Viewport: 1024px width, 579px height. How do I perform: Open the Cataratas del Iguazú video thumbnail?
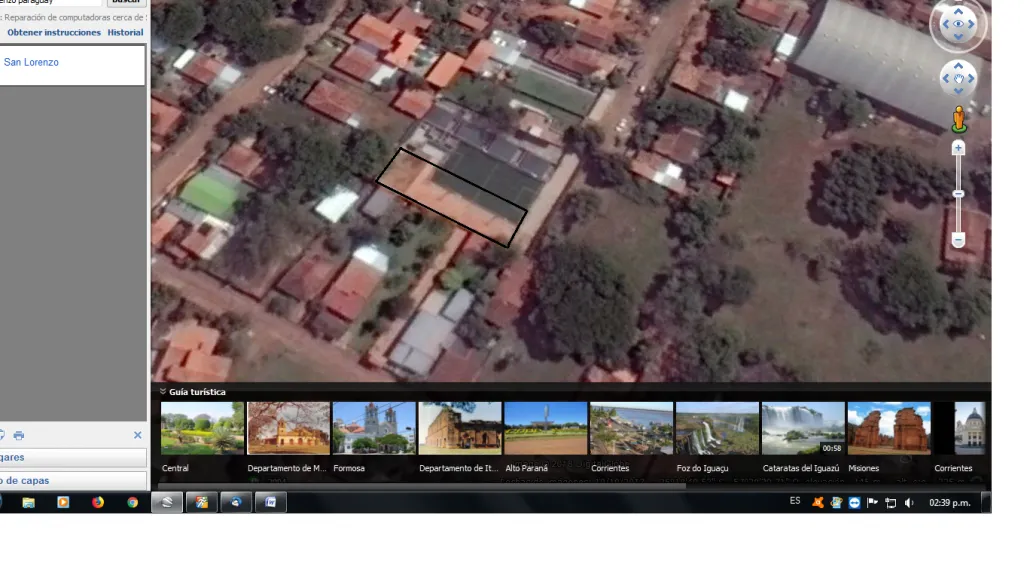pos(803,428)
